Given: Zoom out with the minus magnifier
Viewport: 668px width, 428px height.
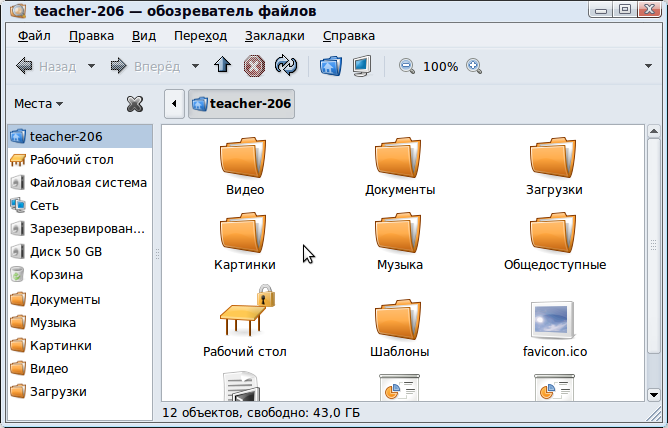Looking at the screenshot, I should tap(406, 66).
